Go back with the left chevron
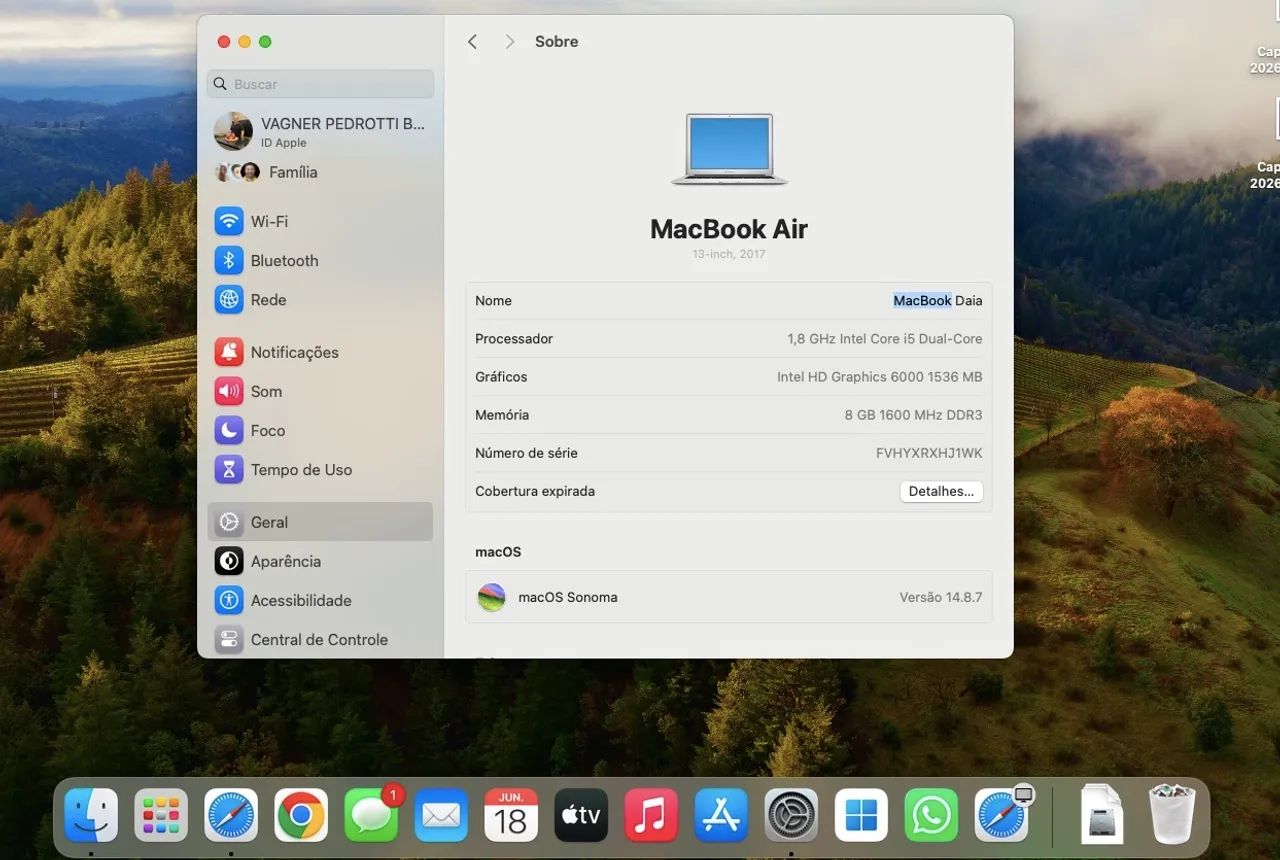The image size is (1280, 860). tap(472, 41)
